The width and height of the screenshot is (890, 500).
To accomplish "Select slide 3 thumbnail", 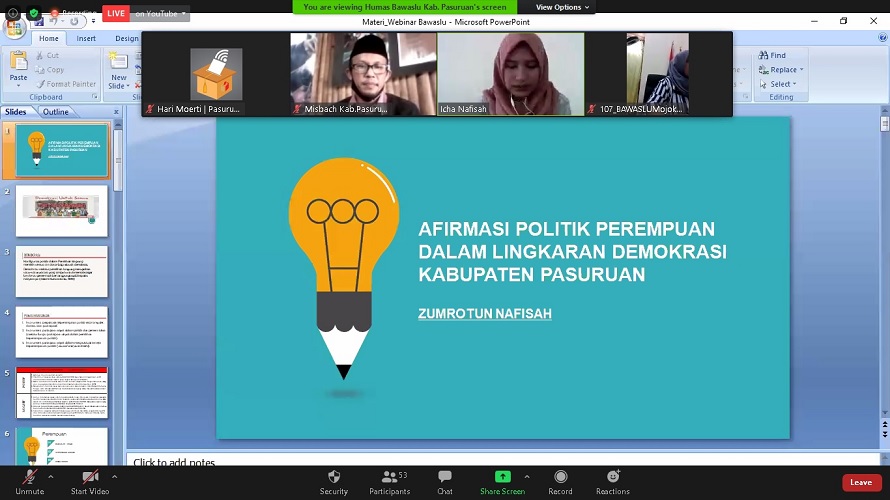I will point(61,271).
